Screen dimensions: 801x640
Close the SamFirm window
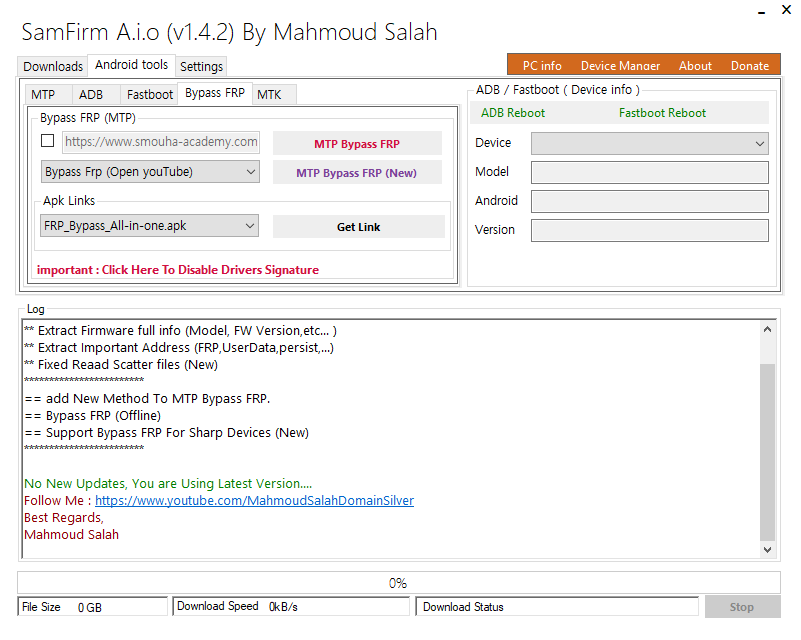(x=787, y=10)
